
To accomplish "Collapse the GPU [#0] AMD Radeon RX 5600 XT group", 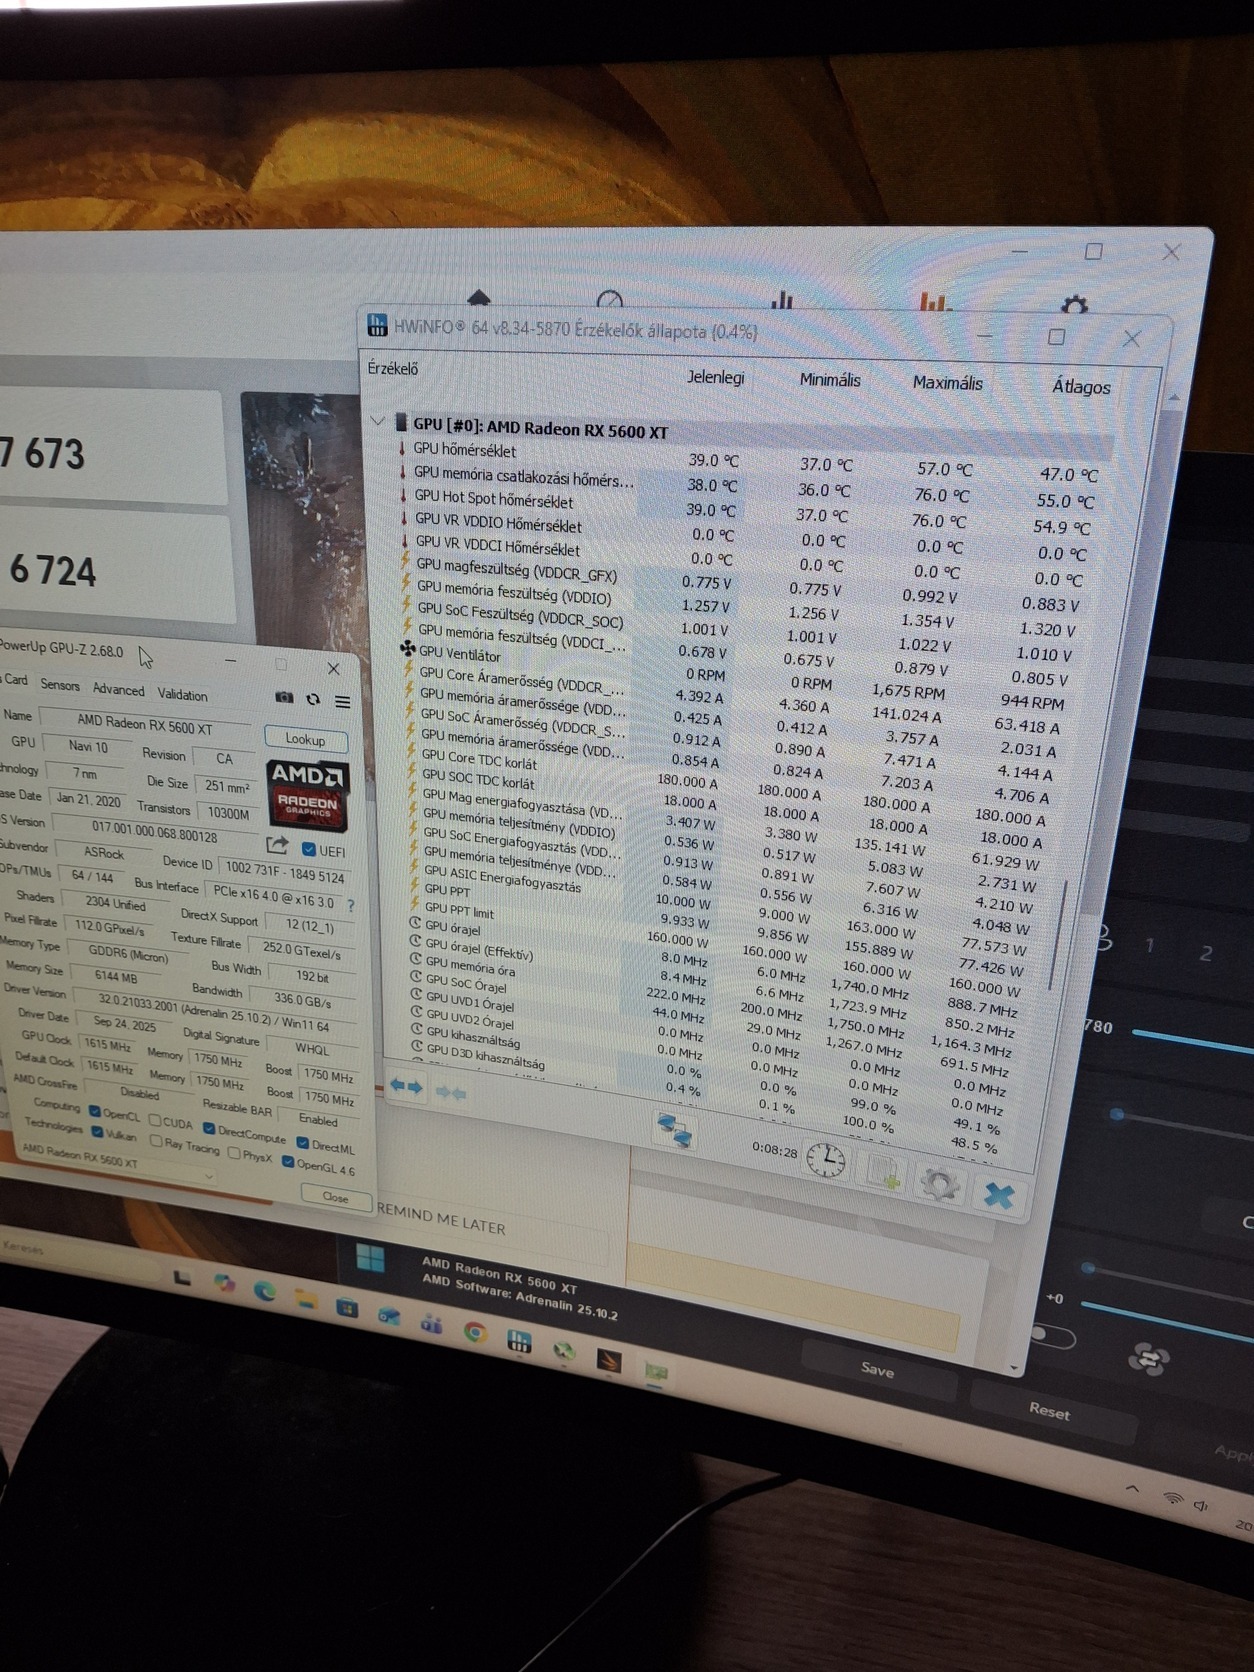I will [x=377, y=421].
